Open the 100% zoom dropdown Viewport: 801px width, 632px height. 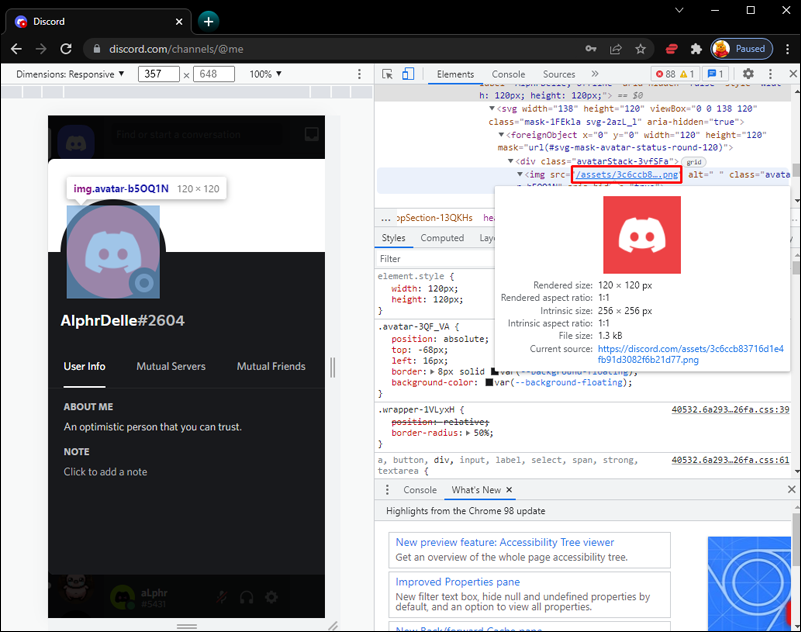(266, 74)
